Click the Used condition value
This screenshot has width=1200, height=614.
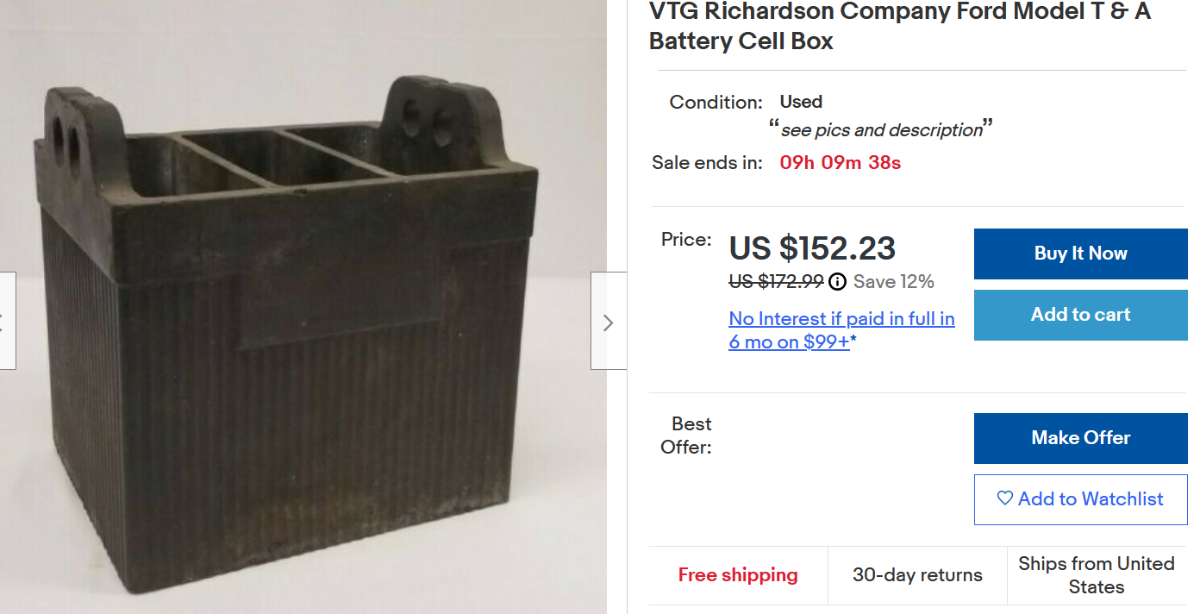[801, 102]
